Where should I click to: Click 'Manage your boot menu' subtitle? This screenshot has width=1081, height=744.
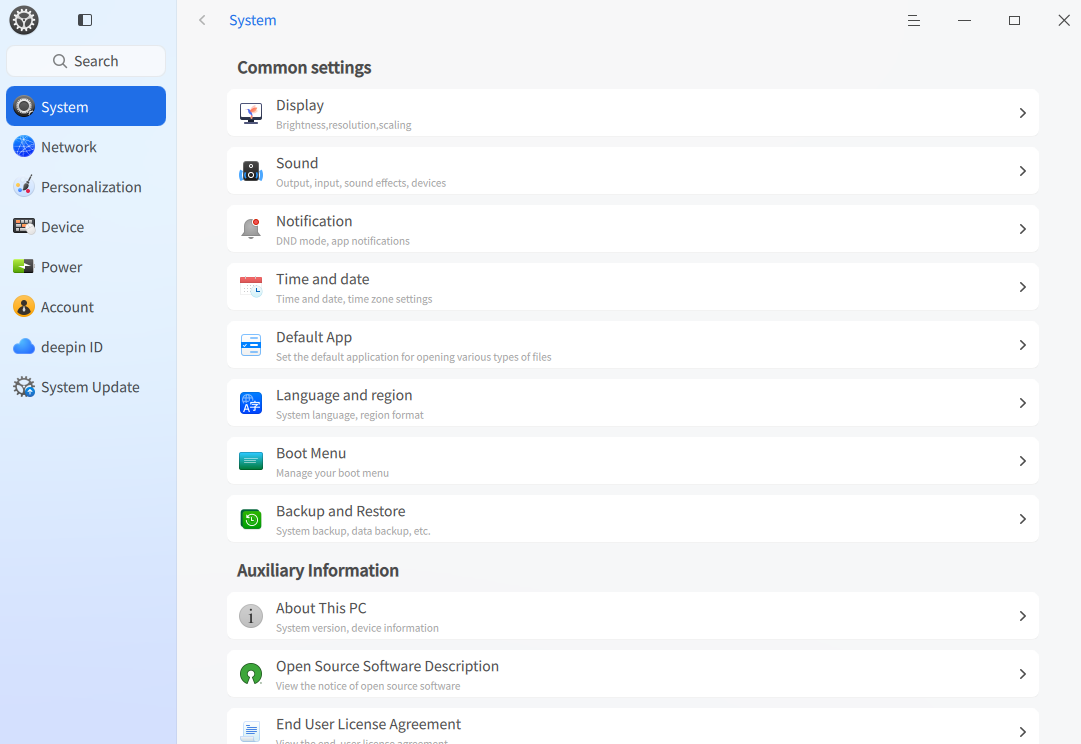coord(332,473)
